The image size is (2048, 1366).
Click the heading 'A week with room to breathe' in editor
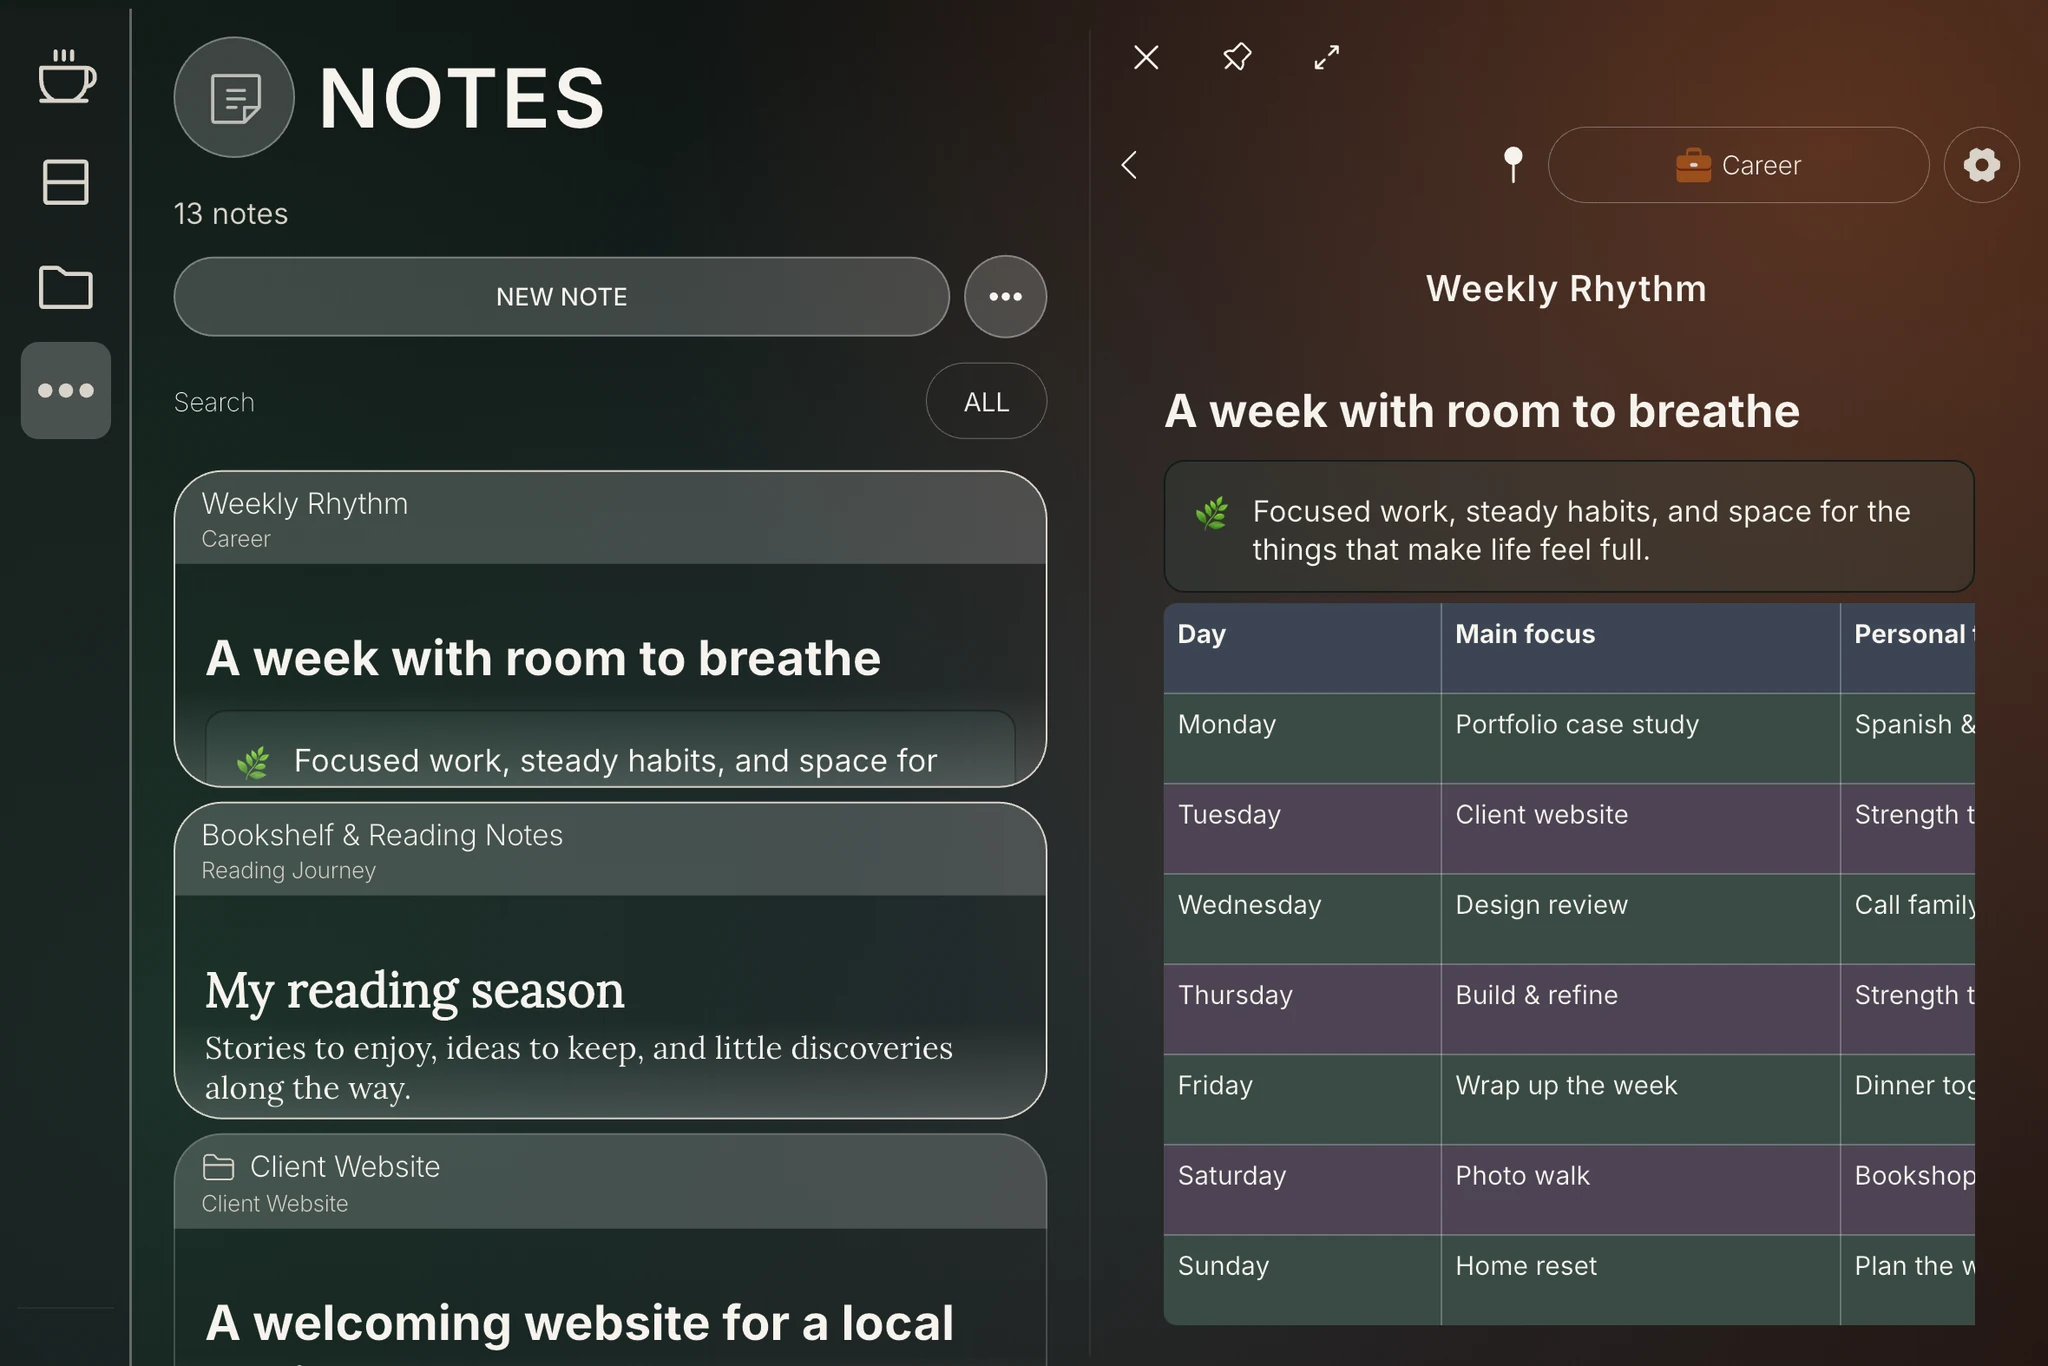pyautogui.click(x=1482, y=411)
